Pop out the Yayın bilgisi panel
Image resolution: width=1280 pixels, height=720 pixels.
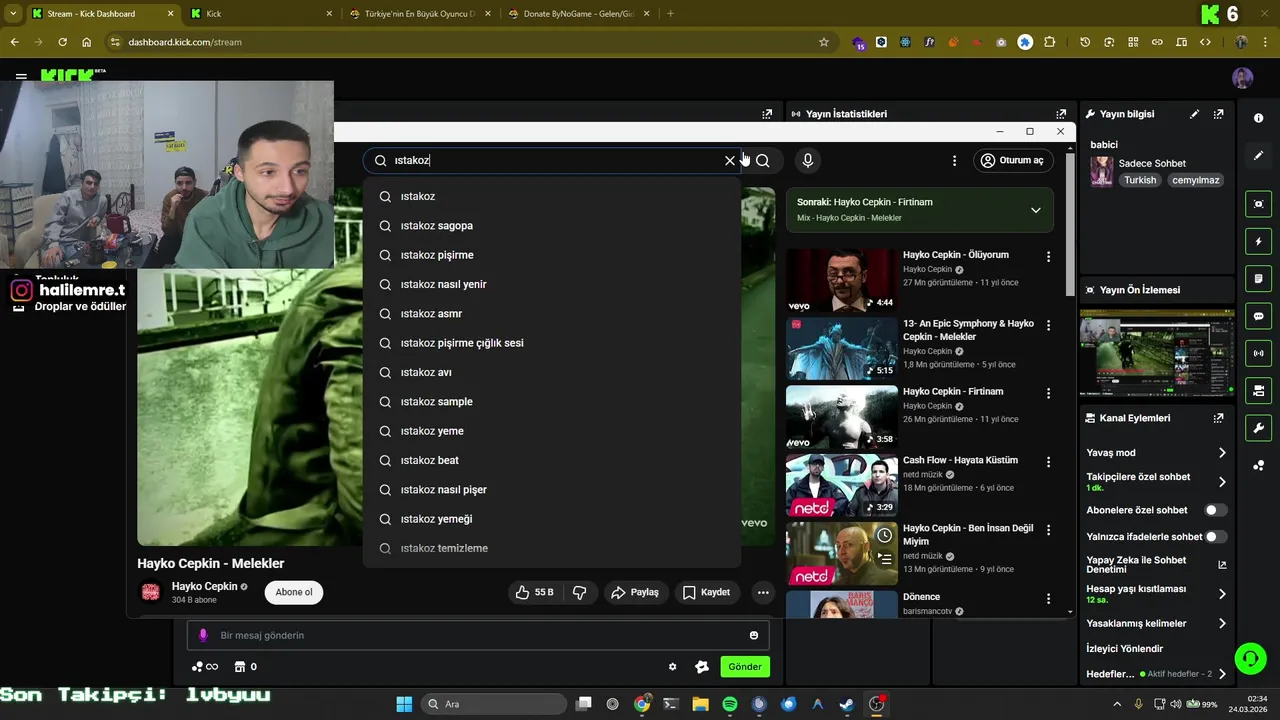1218,114
